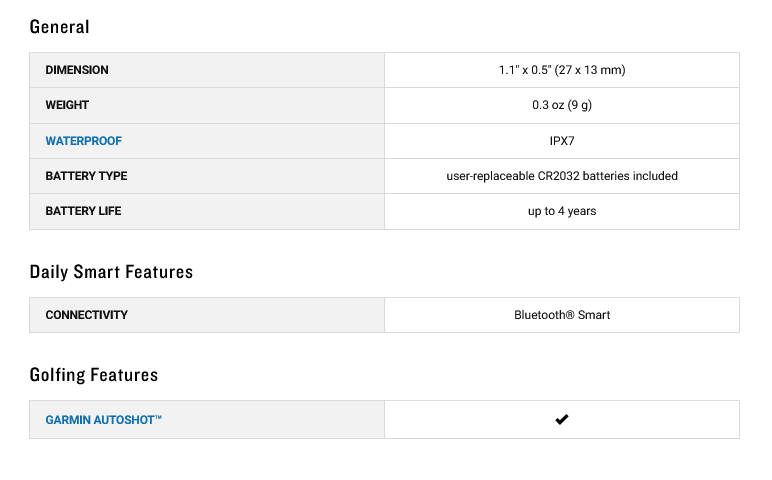Click the Garmin AutoShot checkmark icon
Screen dimensions: 772x480
562,420
